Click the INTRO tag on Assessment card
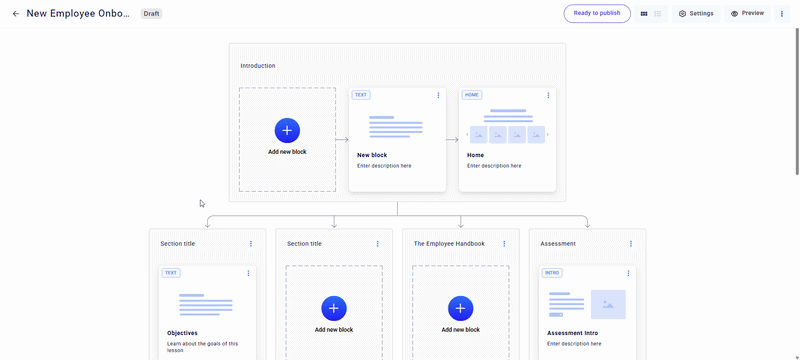 (552, 273)
